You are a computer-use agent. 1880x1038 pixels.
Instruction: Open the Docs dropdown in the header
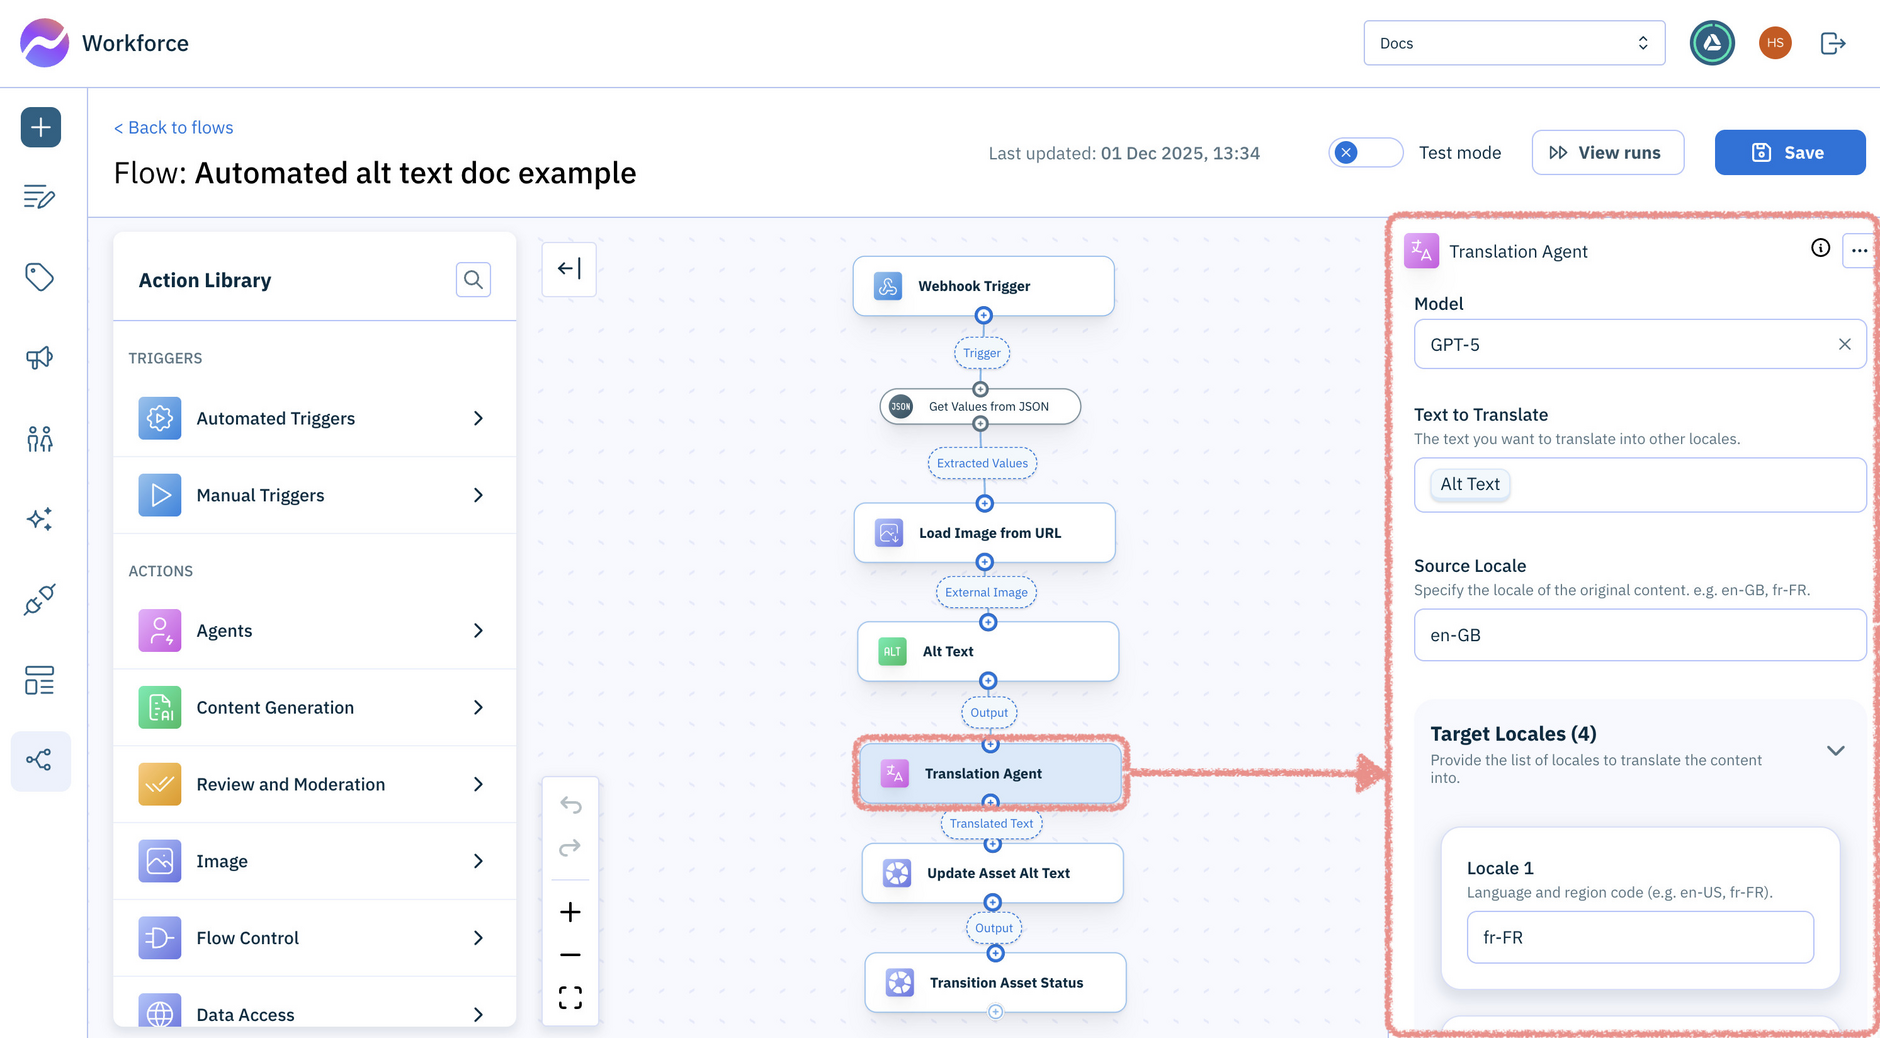(1513, 42)
